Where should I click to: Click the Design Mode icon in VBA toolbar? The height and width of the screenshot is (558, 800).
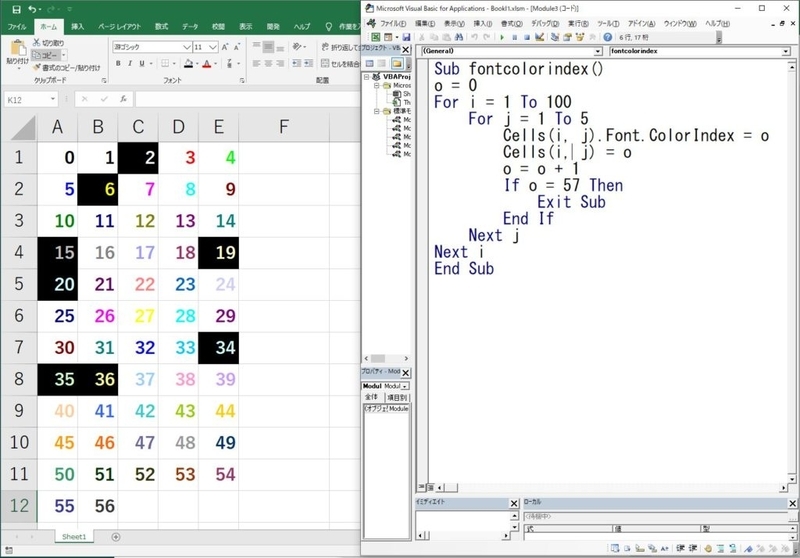(539, 37)
